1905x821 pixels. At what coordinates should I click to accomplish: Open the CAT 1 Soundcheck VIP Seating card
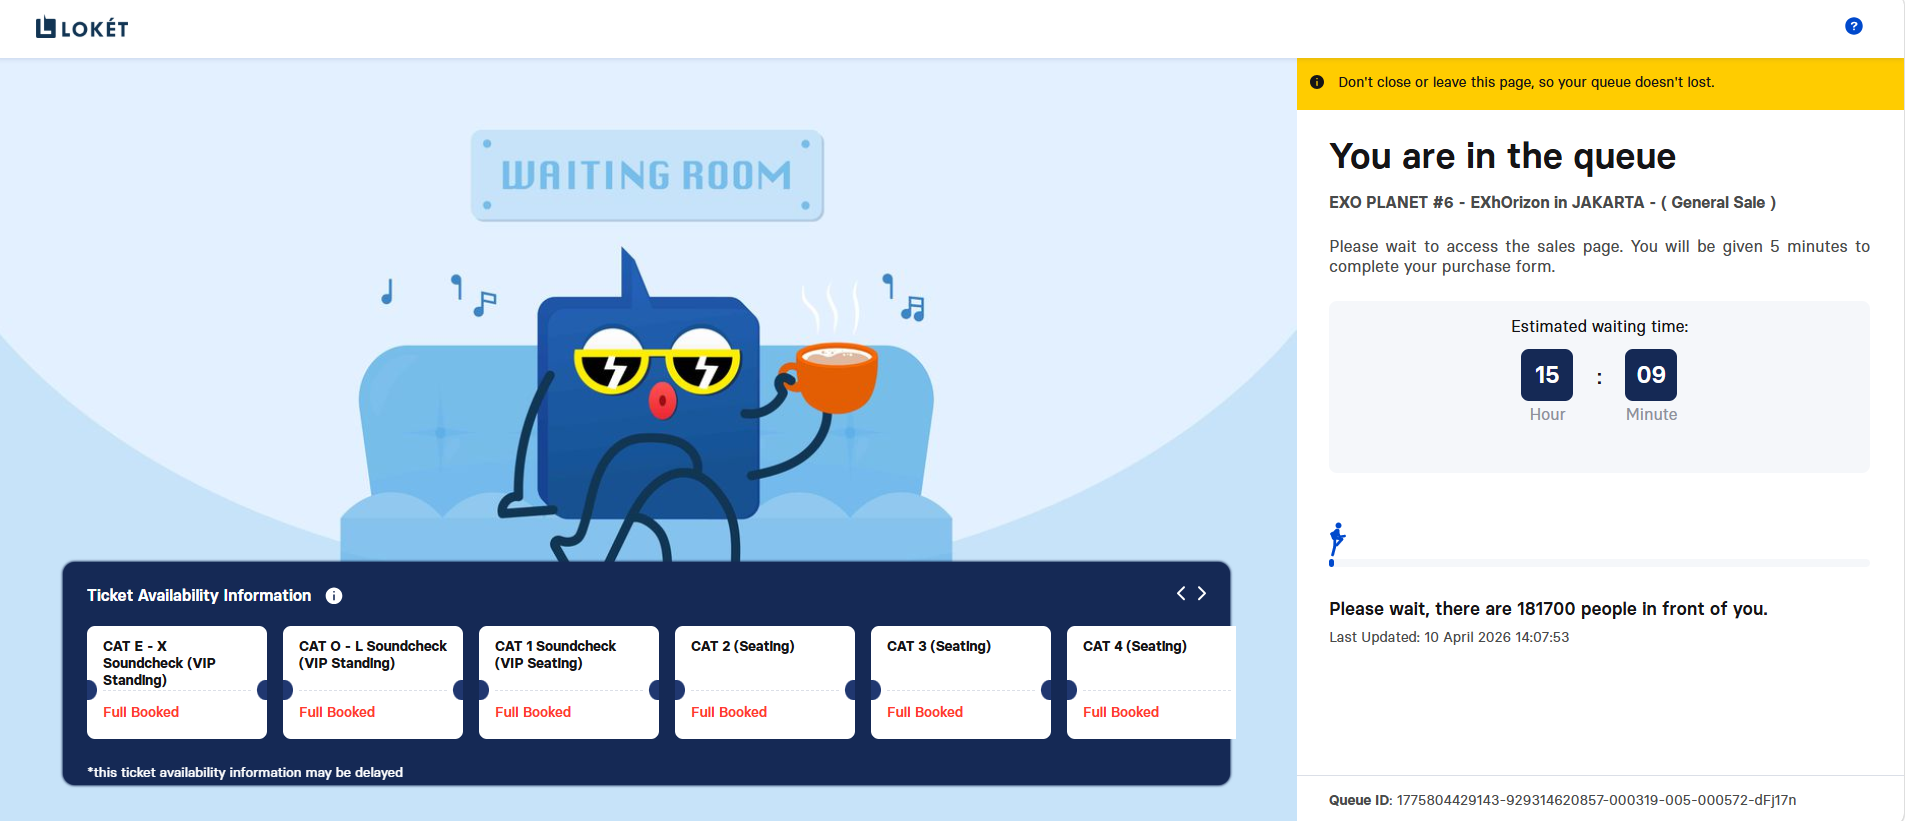click(569, 682)
